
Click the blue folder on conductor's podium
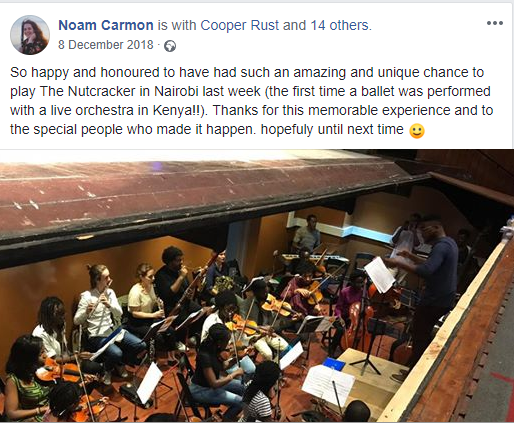pyautogui.click(x=334, y=364)
